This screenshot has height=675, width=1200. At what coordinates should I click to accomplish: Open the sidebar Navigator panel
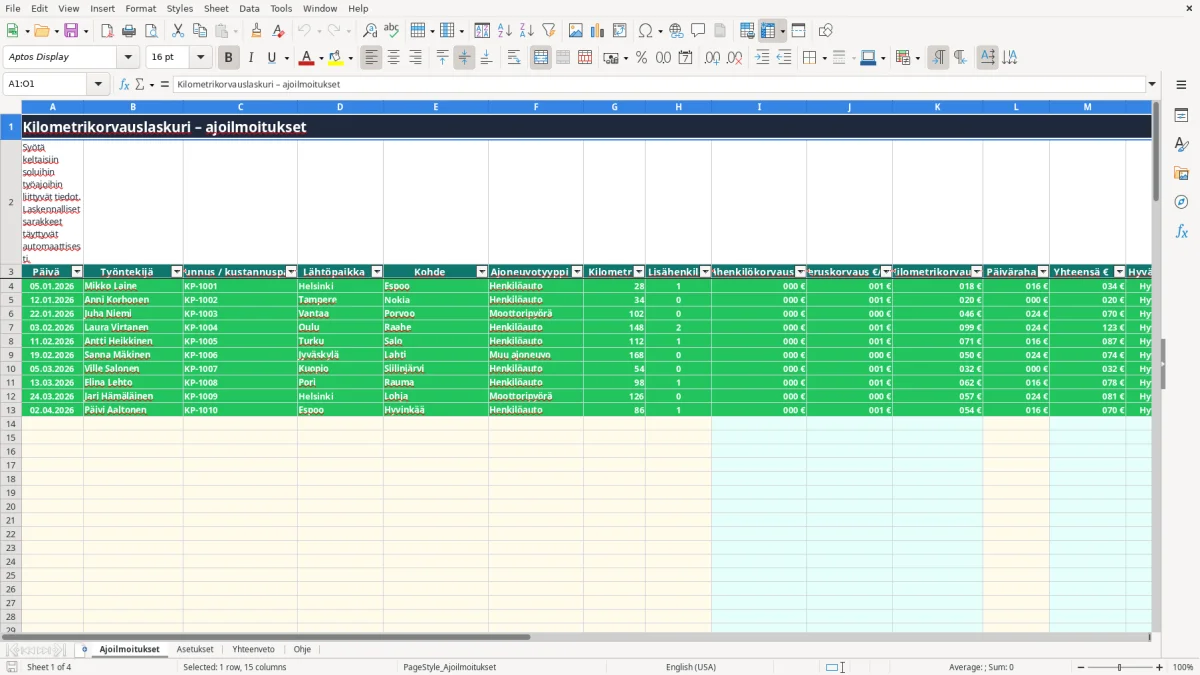pyautogui.click(x=1181, y=202)
